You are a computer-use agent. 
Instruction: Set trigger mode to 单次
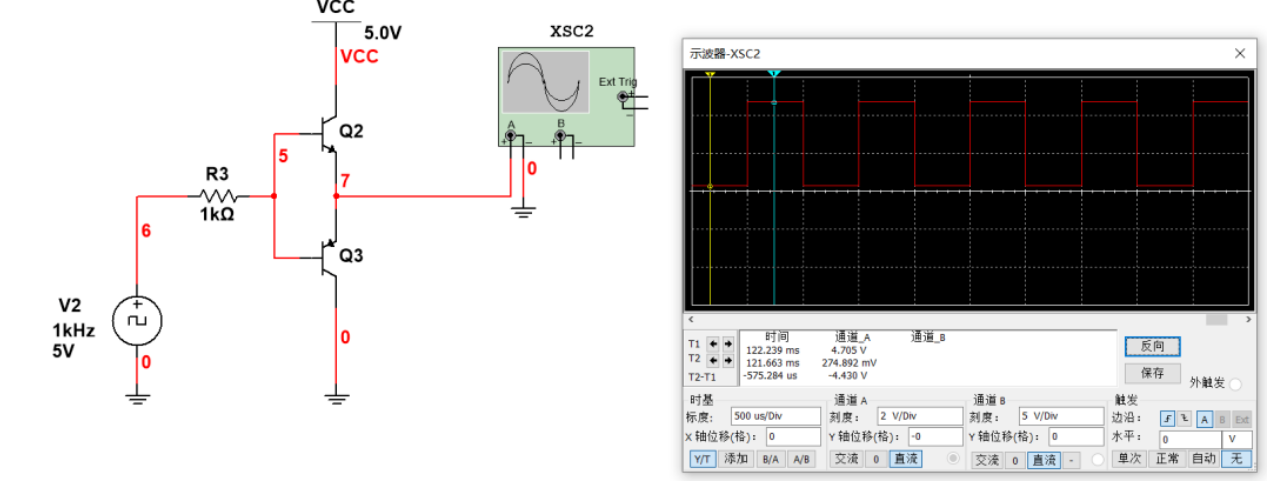[1129, 459]
